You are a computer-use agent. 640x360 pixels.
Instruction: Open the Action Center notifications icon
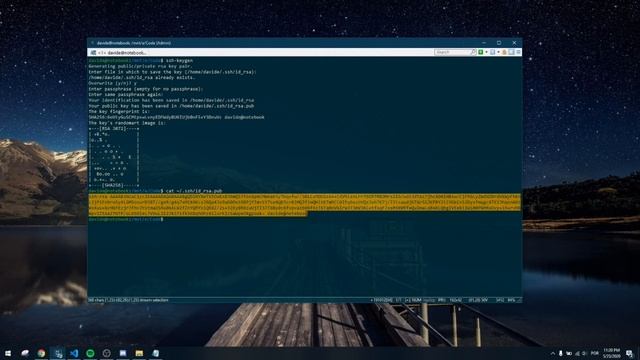pyautogui.click(x=629, y=353)
